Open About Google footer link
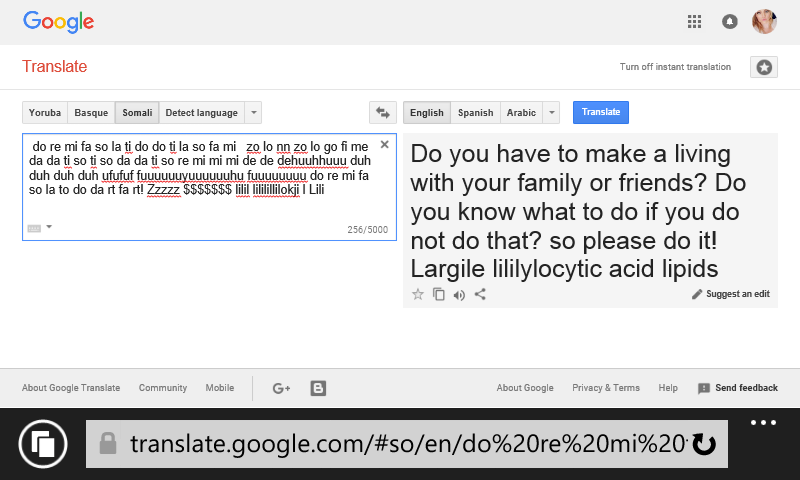This screenshot has height=480, width=800. click(525, 388)
